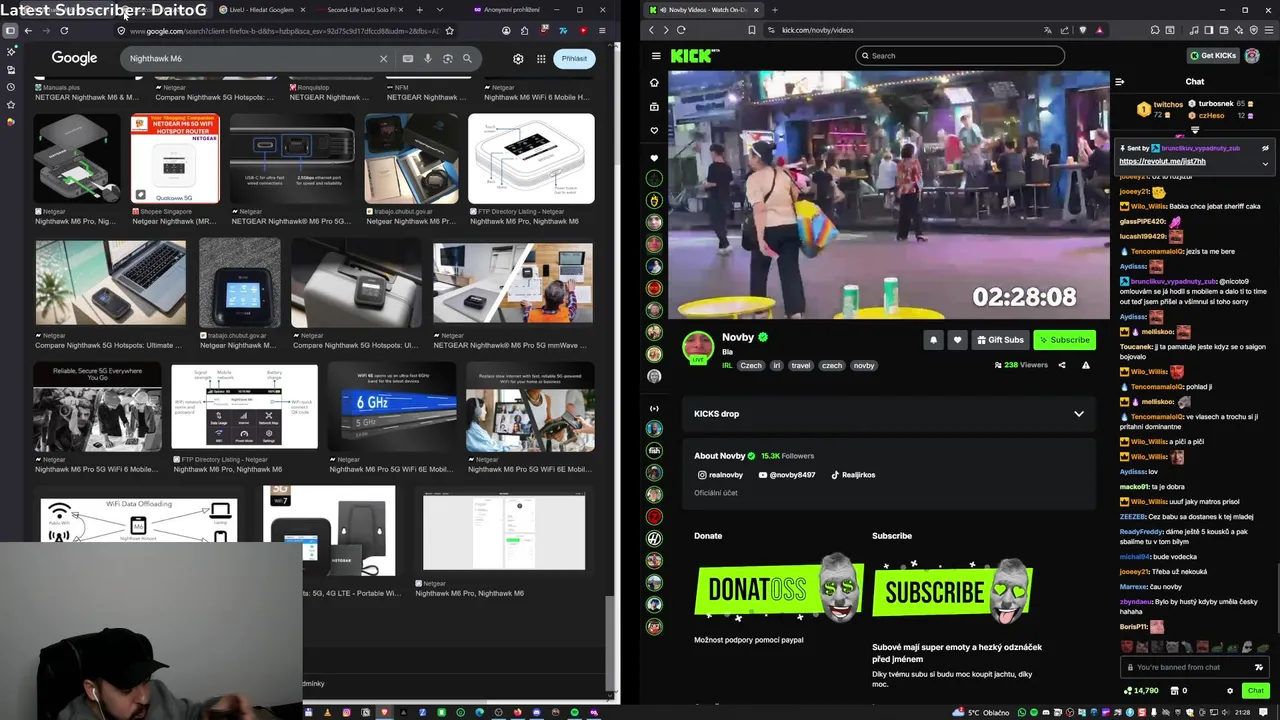Viewport: 1280px width, 720px height.
Task: Report the Novby channel warning icon
Action: (x=1086, y=365)
